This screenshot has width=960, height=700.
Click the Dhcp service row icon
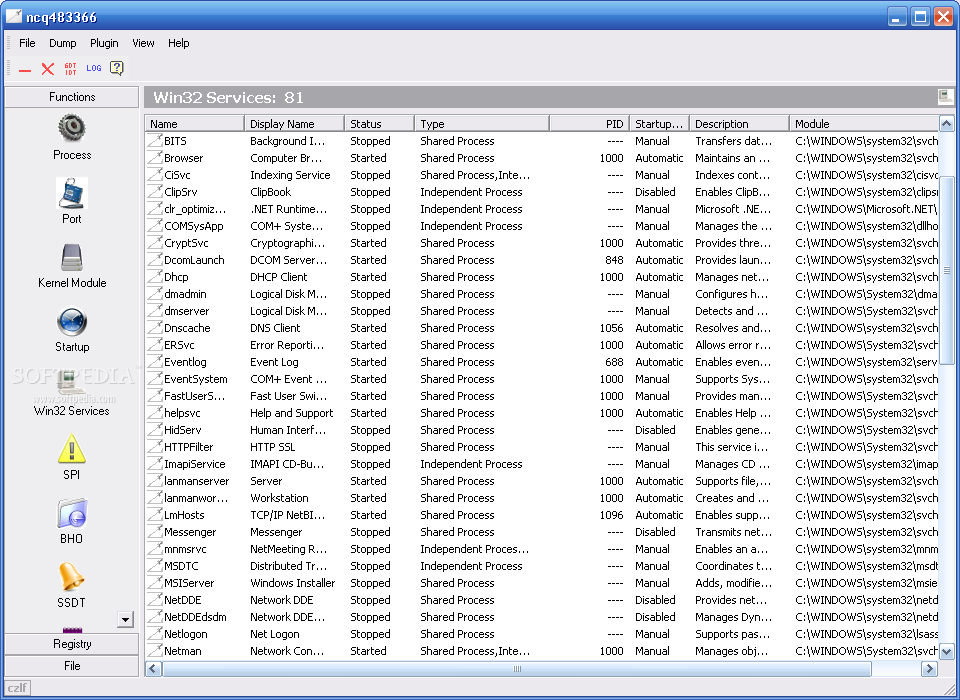(x=154, y=277)
